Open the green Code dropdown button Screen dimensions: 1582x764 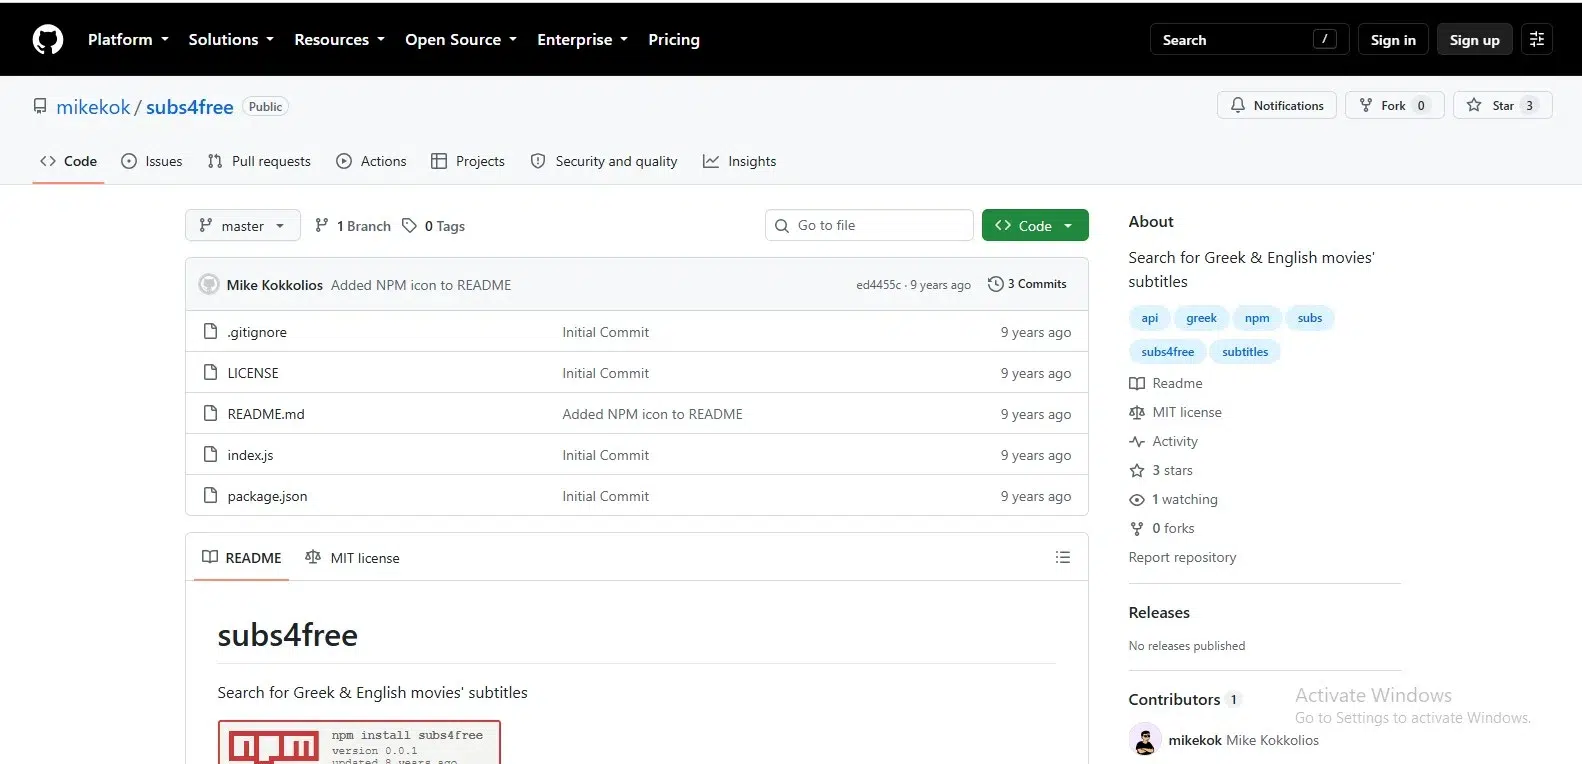coord(1035,225)
